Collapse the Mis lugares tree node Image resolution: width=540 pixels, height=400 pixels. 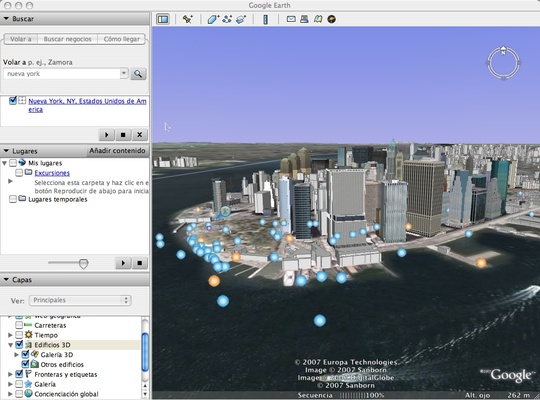(x=4, y=163)
